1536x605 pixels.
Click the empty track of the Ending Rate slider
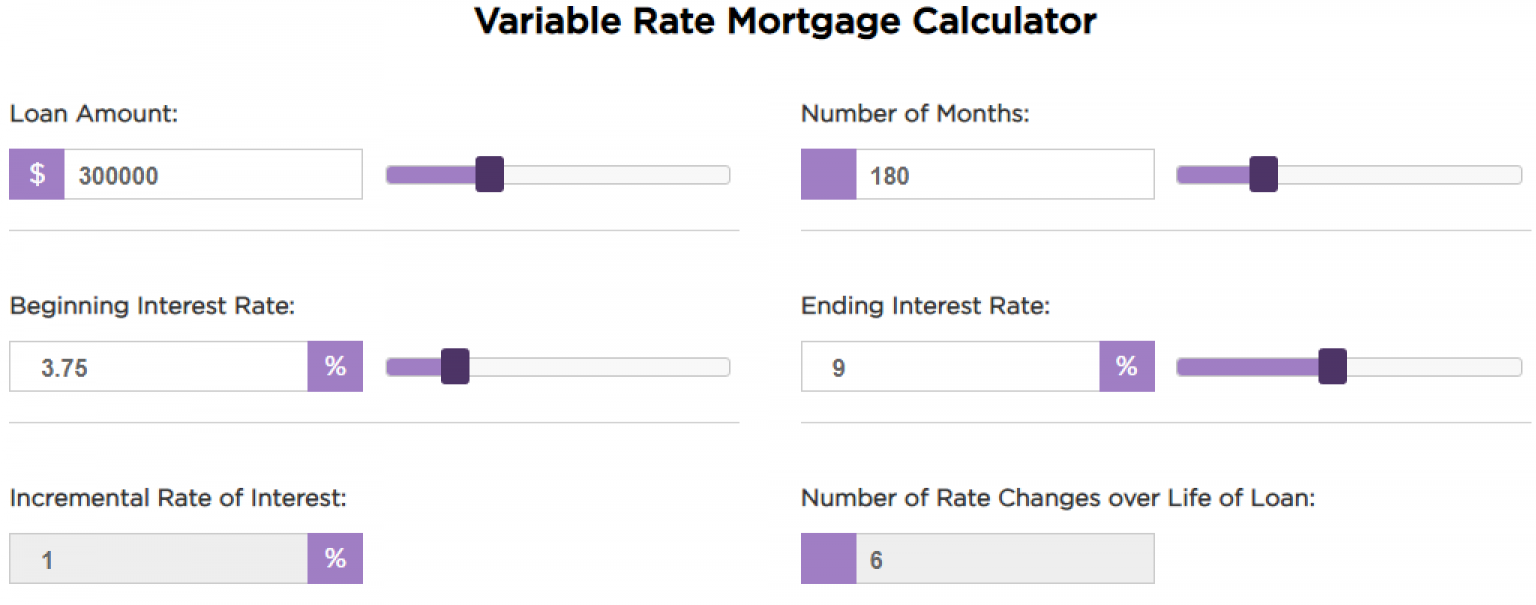click(1440, 366)
